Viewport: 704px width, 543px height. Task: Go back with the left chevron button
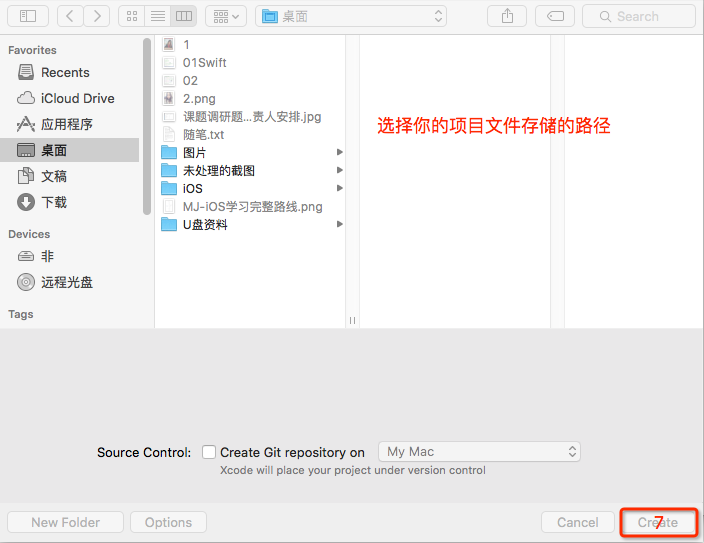pos(70,17)
